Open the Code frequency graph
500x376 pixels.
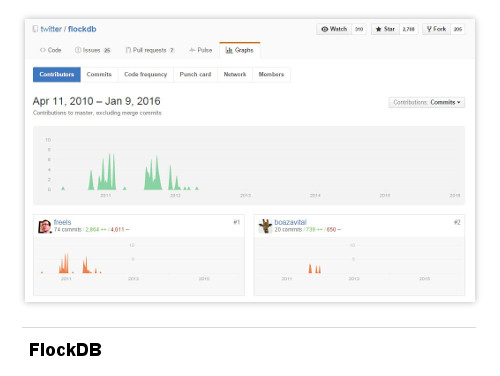point(146,74)
